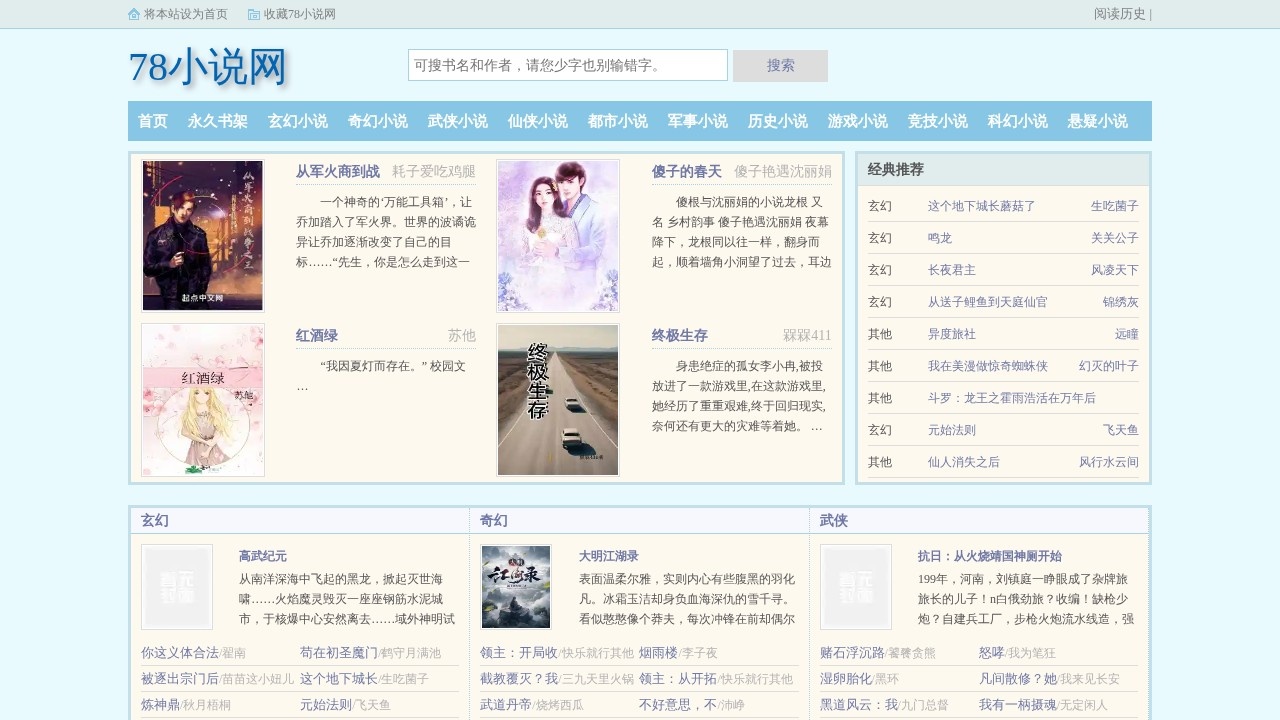Viewport: 1280px width, 720px height.
Task: Open the 科幻小说 menu item
Action: (x=1015, y=121)
